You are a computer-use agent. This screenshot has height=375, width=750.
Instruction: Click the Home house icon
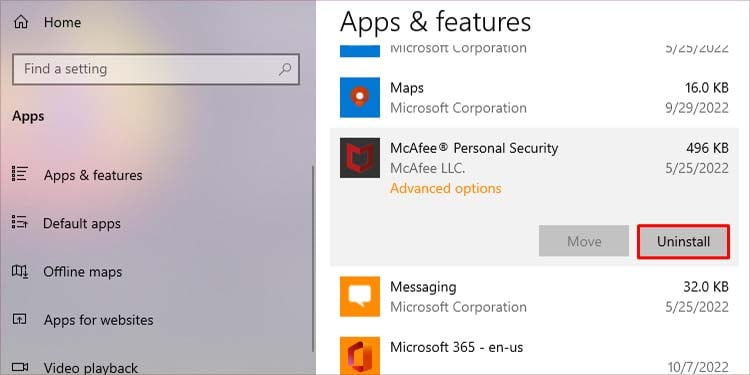coord(21,22)
